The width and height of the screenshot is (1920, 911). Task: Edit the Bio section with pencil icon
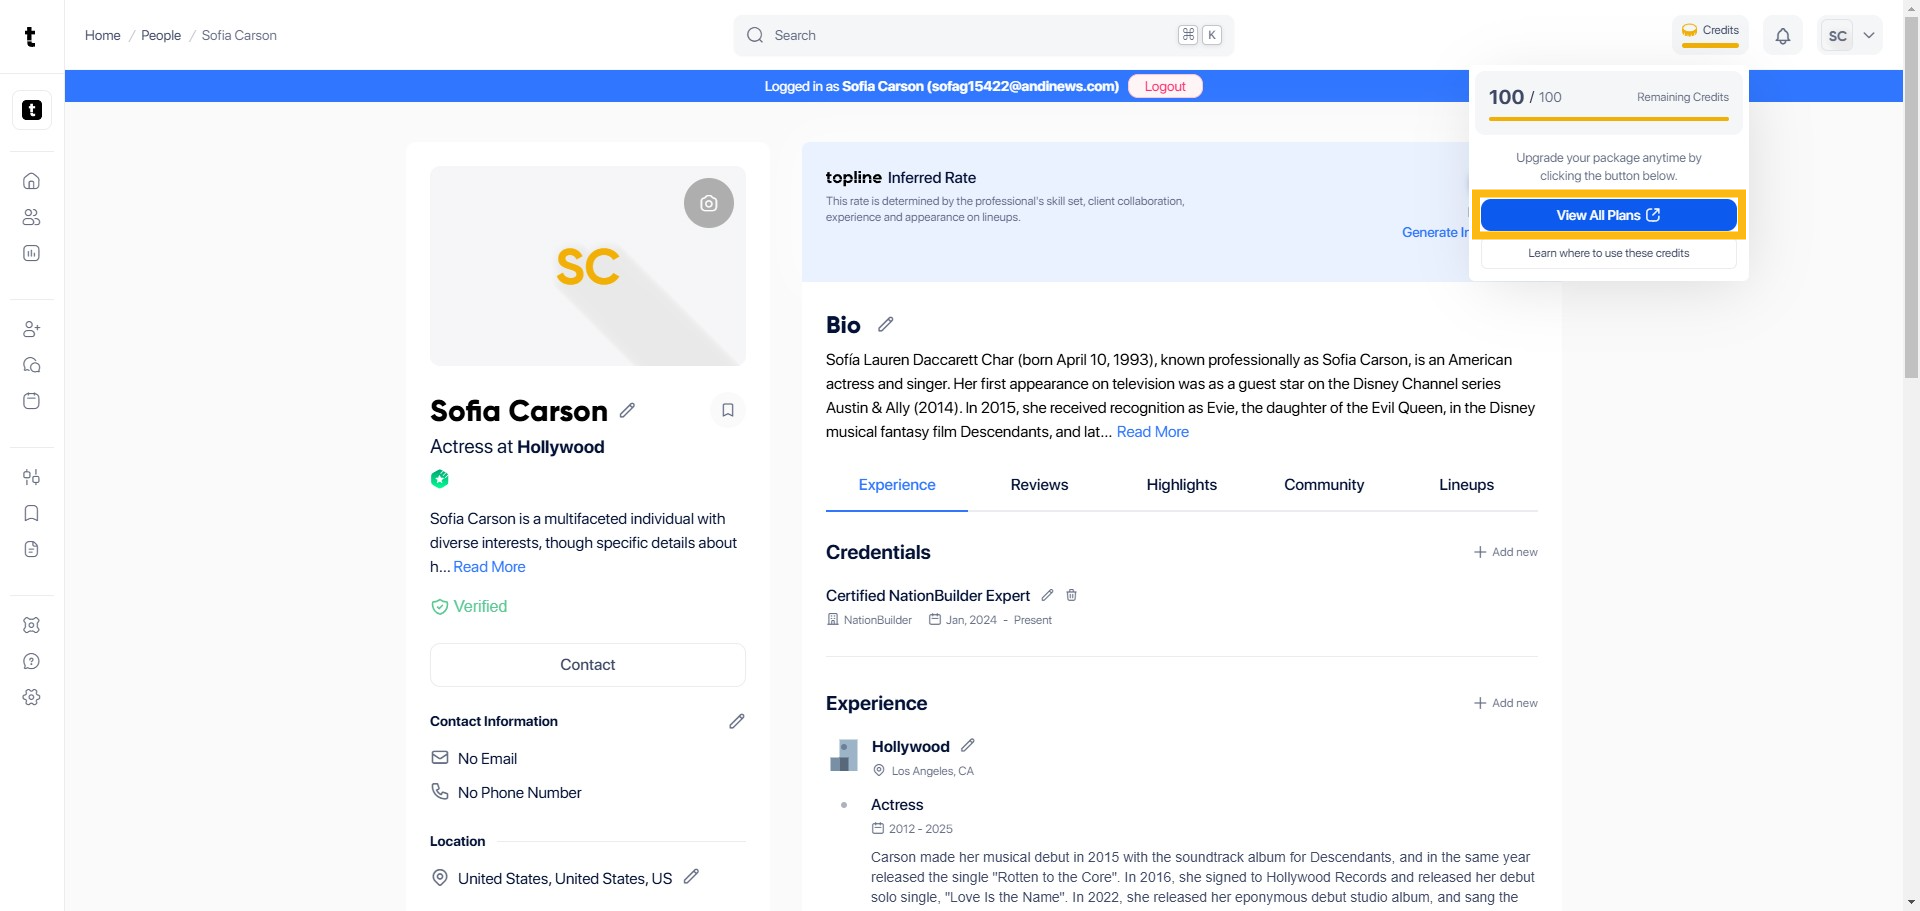[x=885, y=324]
